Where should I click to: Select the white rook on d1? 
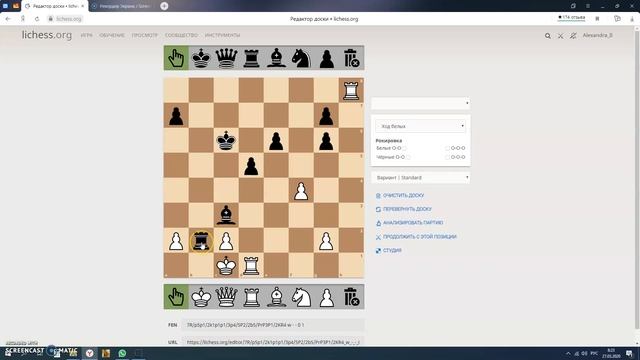click(x=251, y=265)
